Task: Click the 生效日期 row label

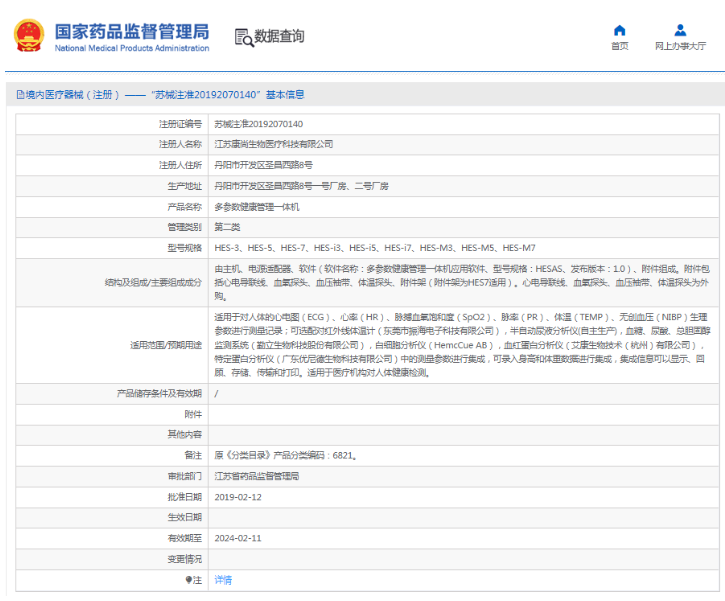Action: 185,517
